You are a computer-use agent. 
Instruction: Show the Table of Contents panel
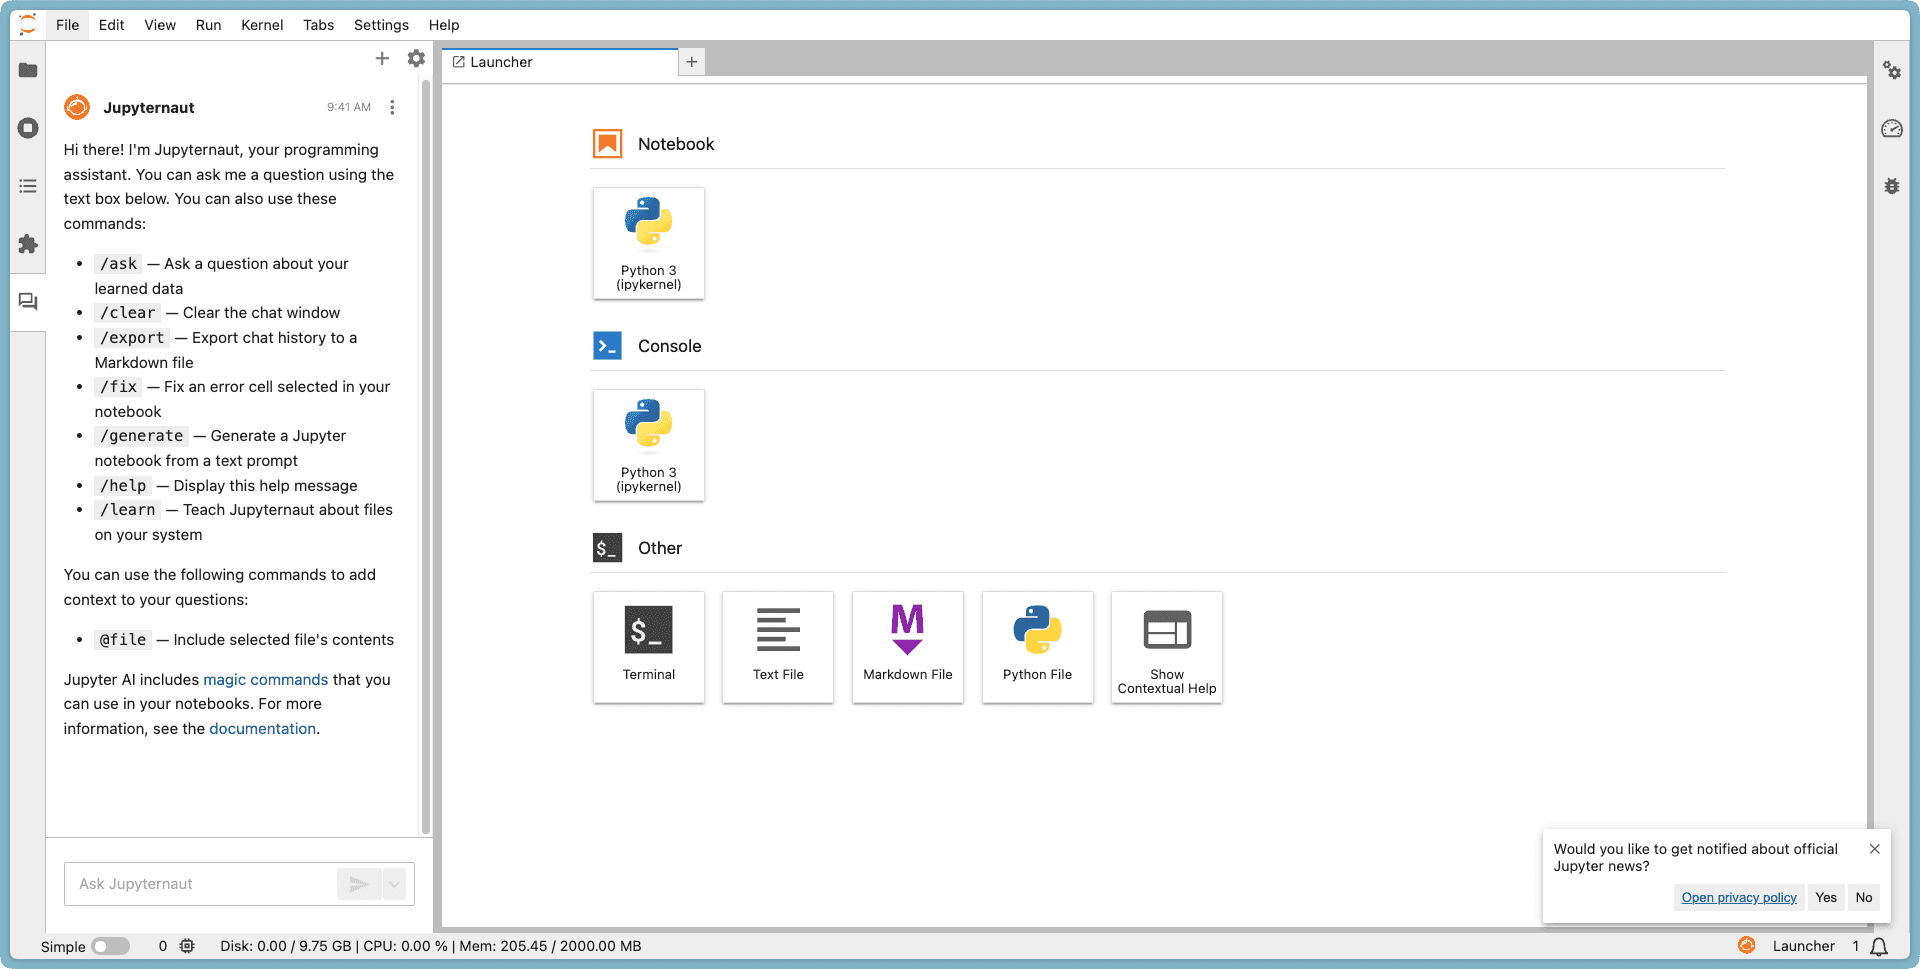pyautogui.click(x=28, y=186)
